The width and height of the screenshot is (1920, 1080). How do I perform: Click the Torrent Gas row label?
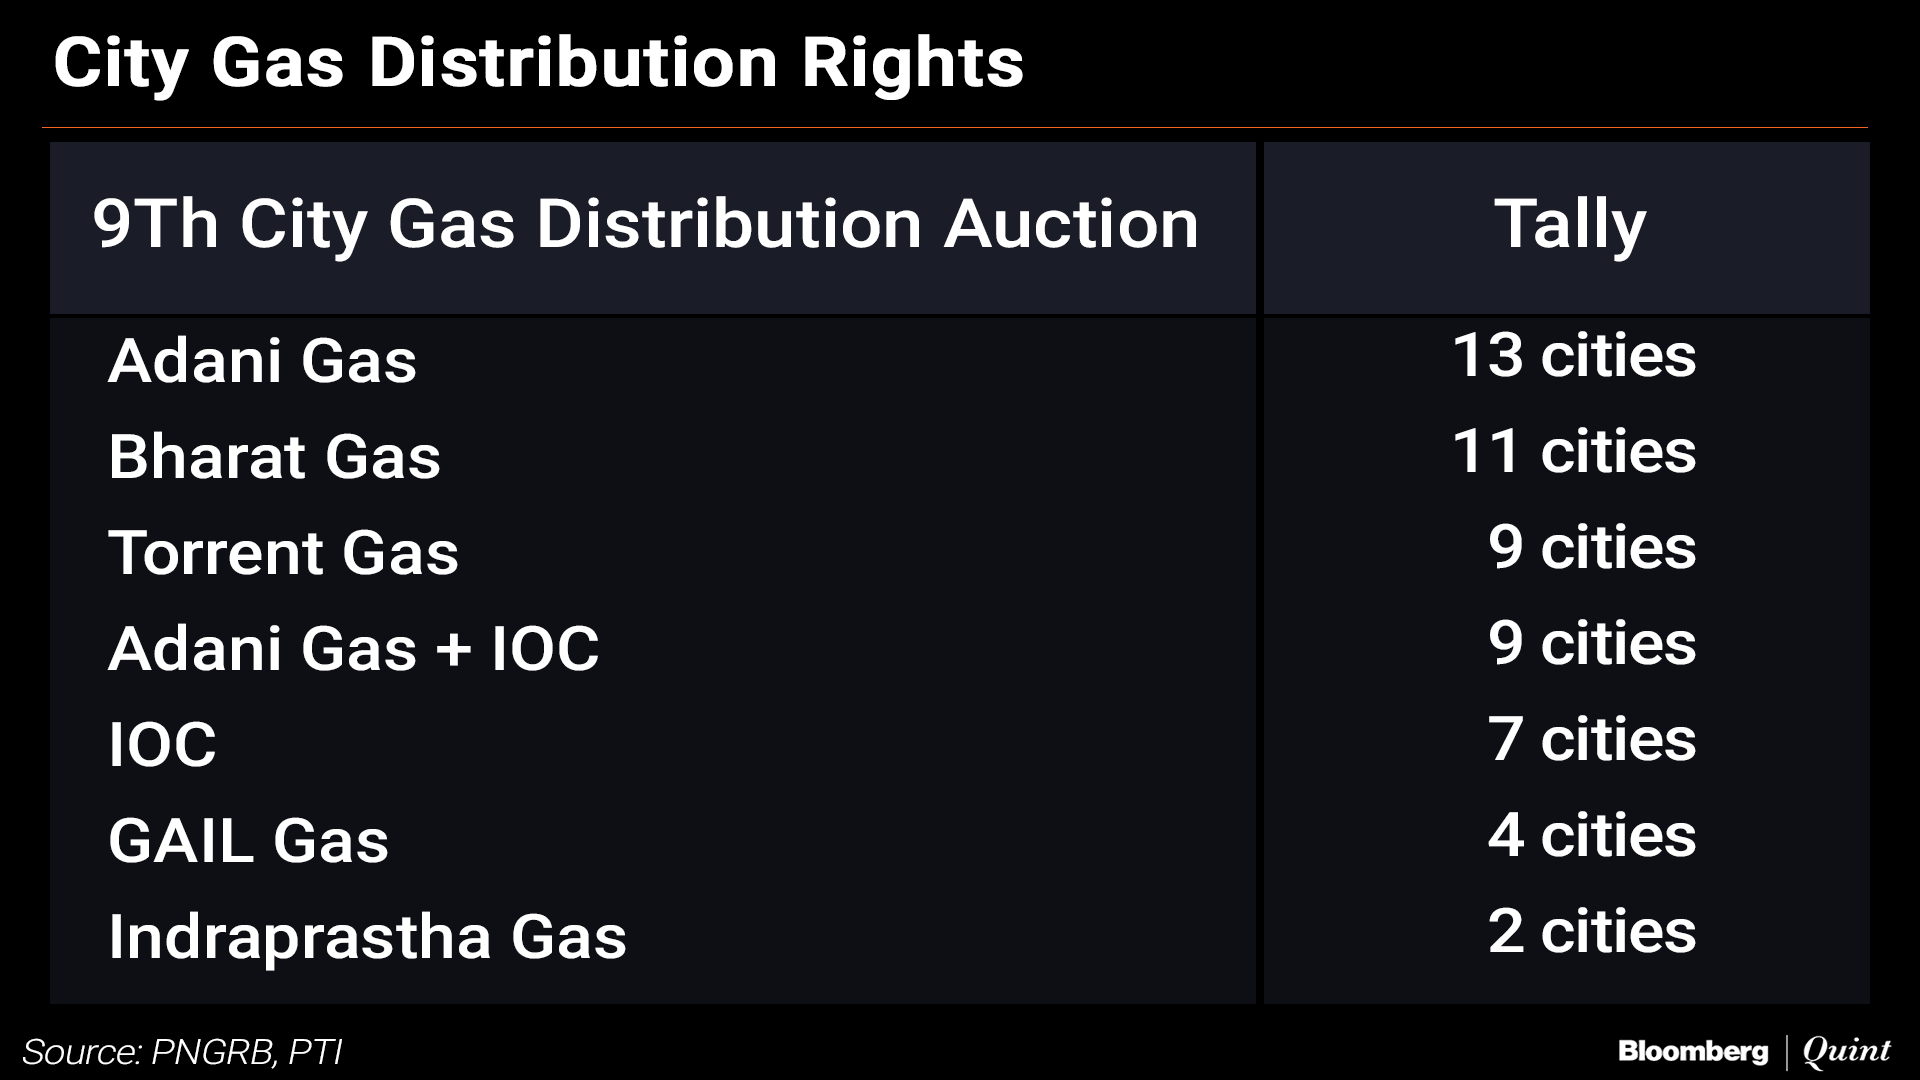283,552
